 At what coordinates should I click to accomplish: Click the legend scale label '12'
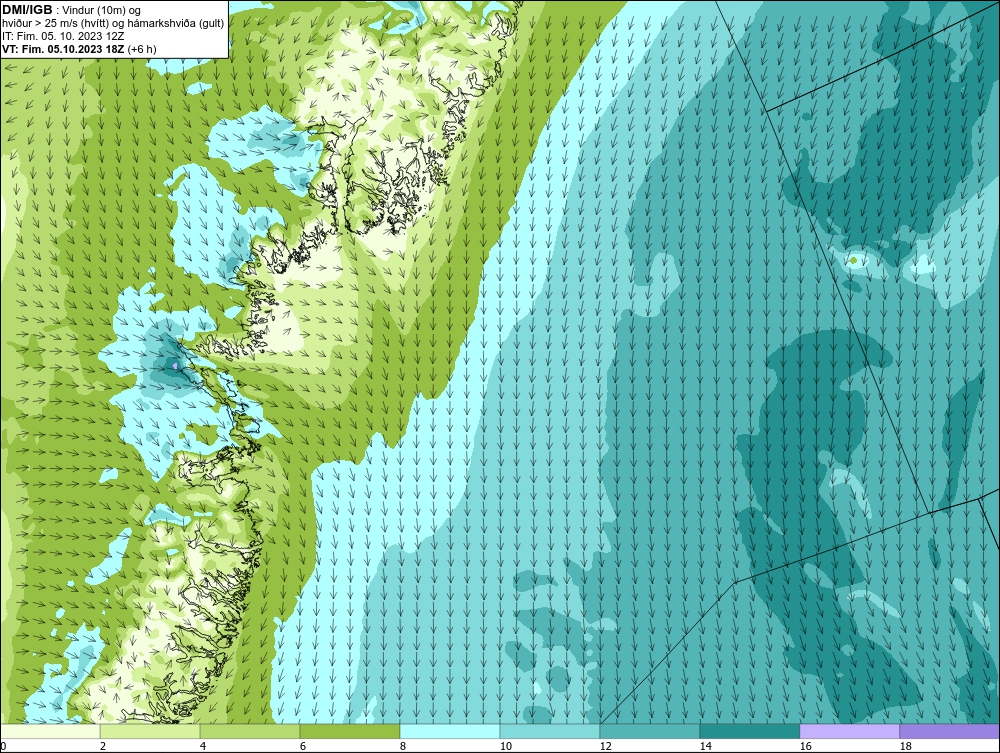(605, 746)
